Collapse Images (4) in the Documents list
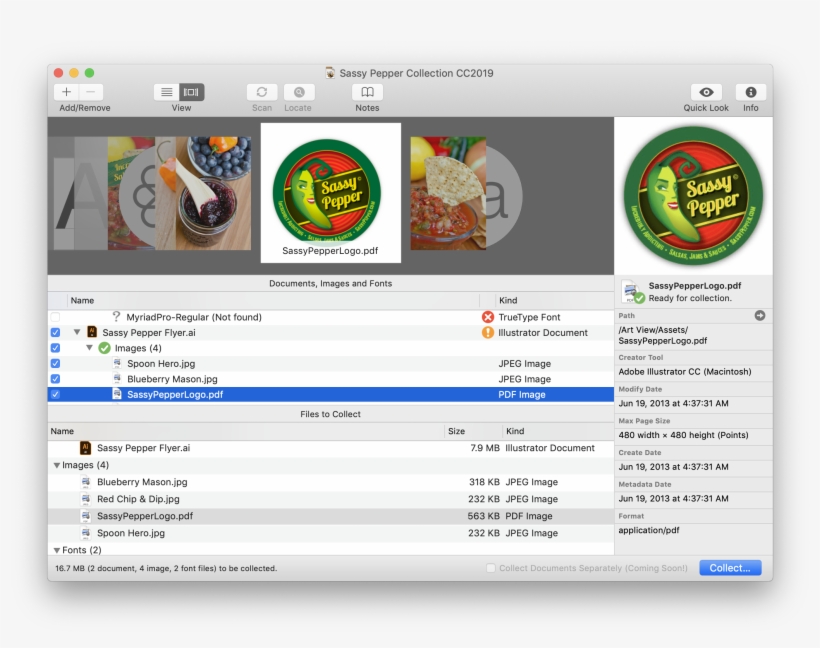The height and width of the screenshot is (648, 820). pyautogui.click(x=89, y=348)
